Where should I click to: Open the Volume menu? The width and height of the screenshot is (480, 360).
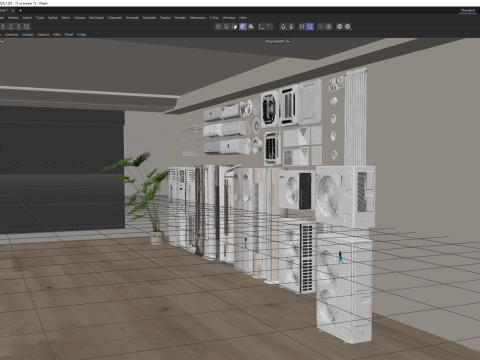pos(79,18)
